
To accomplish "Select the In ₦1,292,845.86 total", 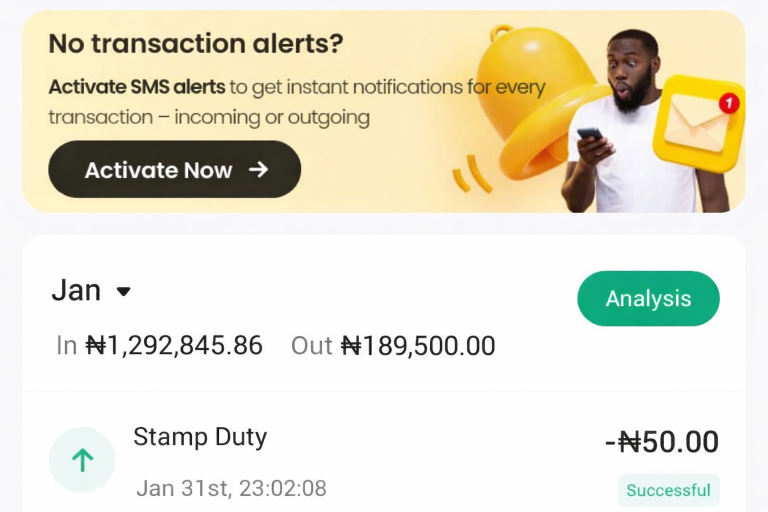I will pyautogui.click(x=160, y=346).
